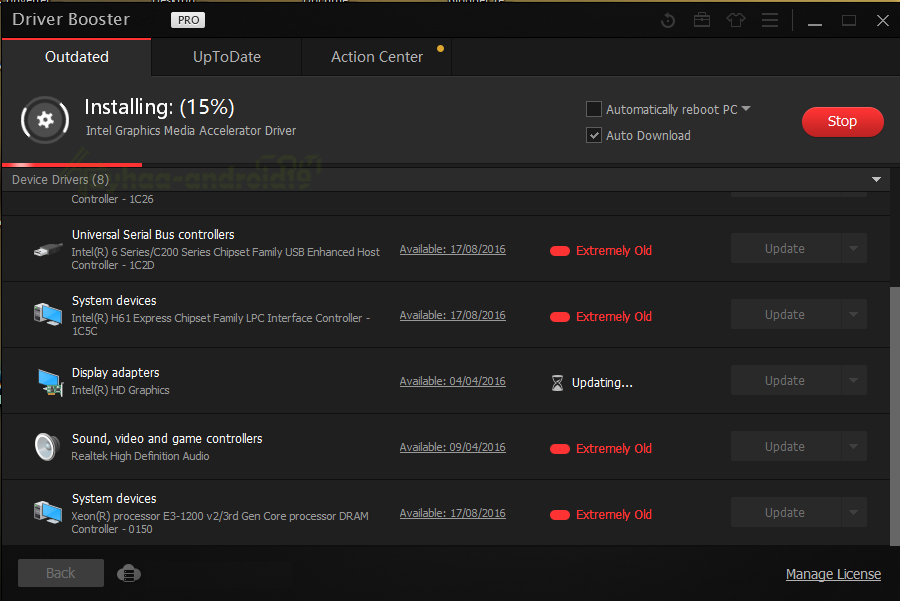This screenshot has height=601, width=900.
Task: Collapse the Device Drivers (8) section
Action: [x=876, y=180]
